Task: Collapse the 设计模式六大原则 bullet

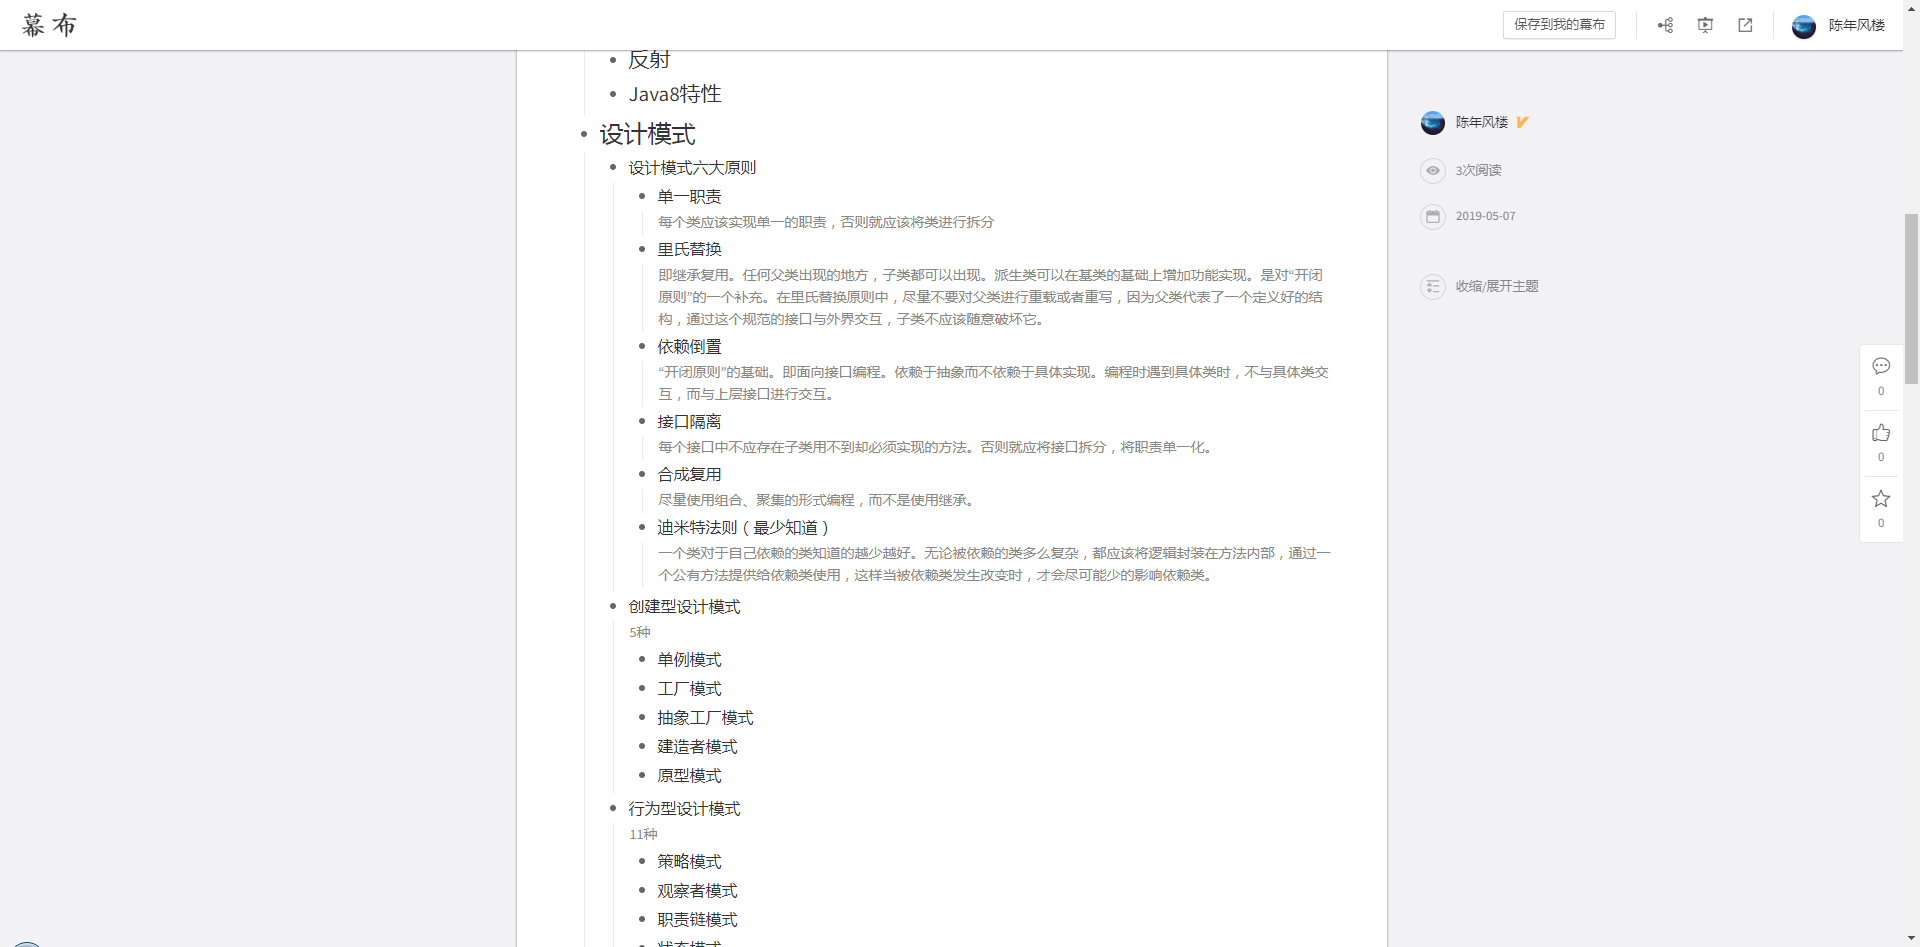Action: 613,168
